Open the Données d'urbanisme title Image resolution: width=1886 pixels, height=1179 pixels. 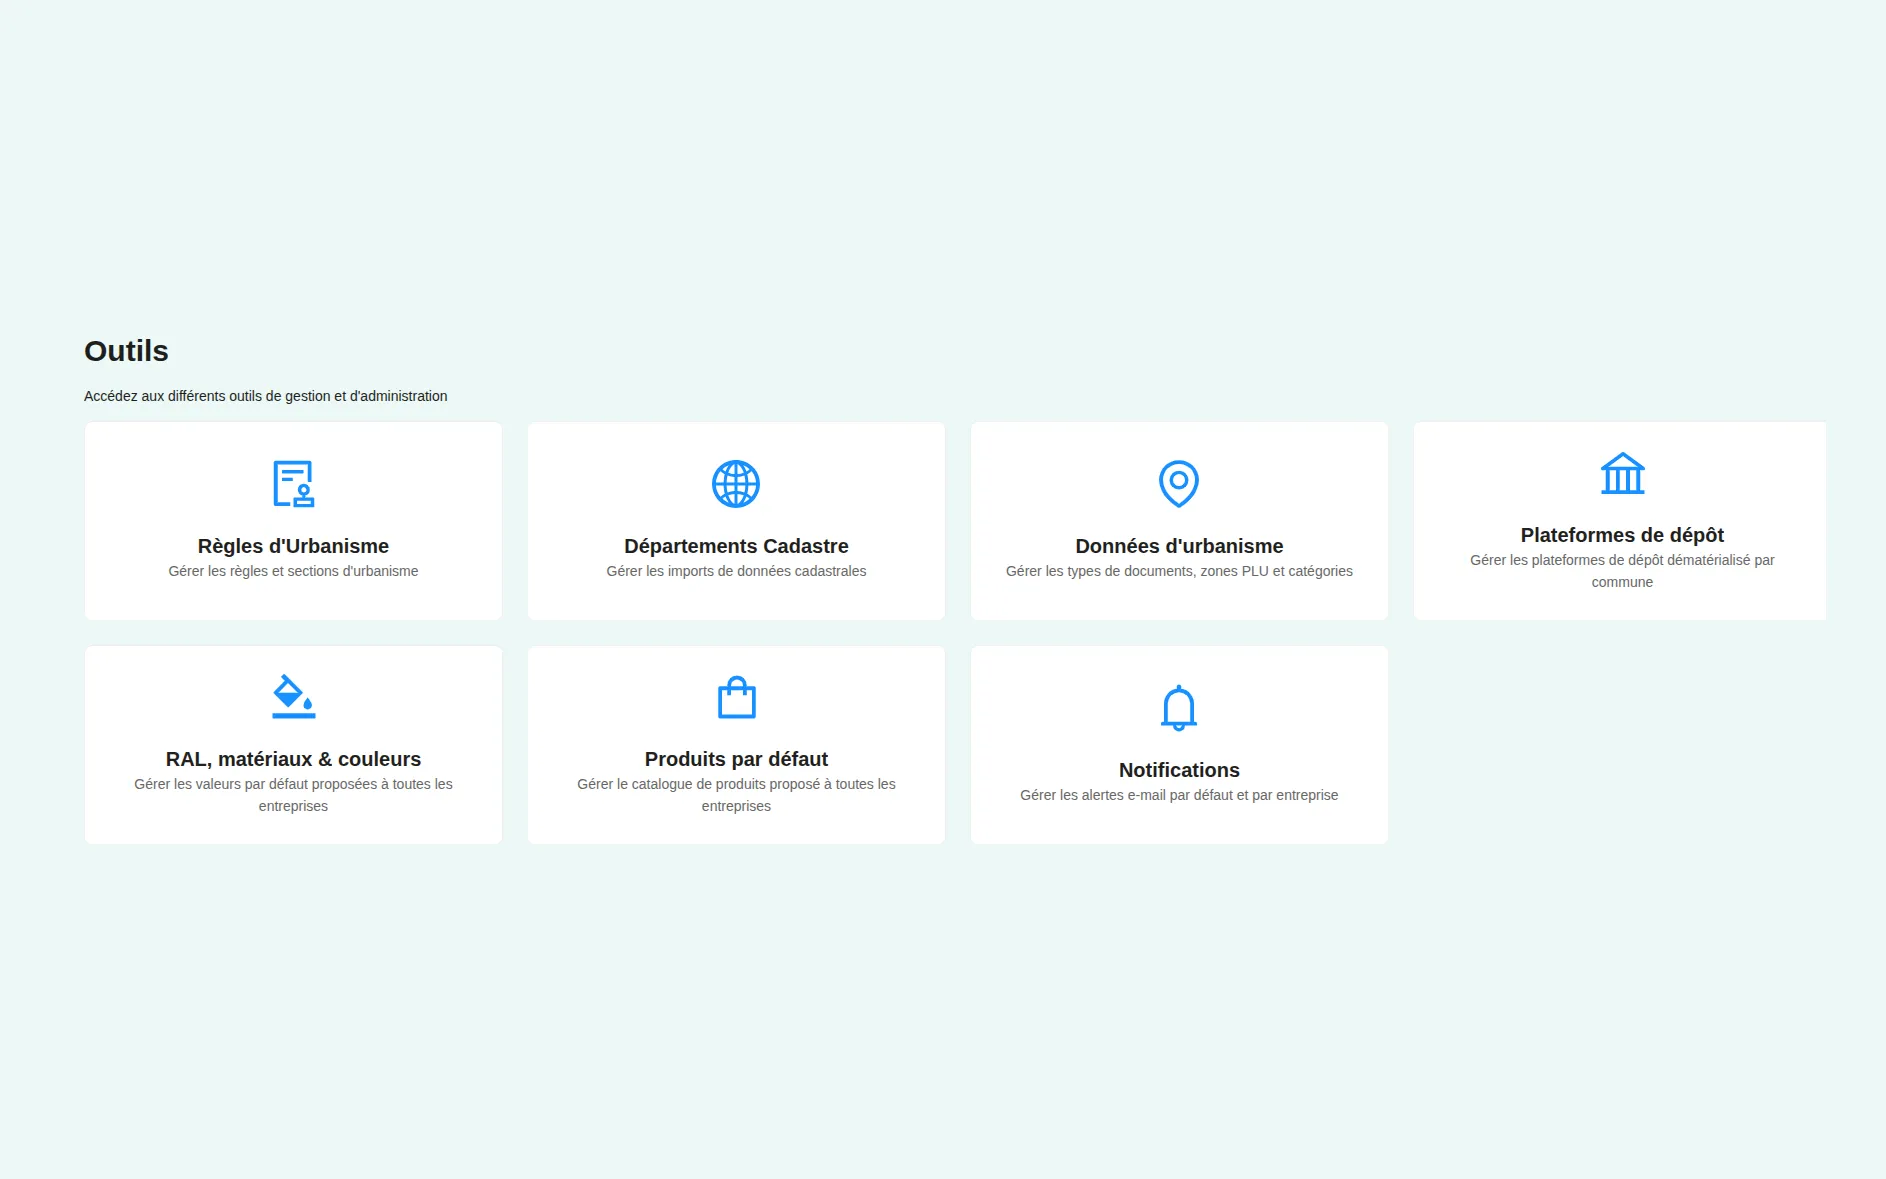(x=1179, y=546)
